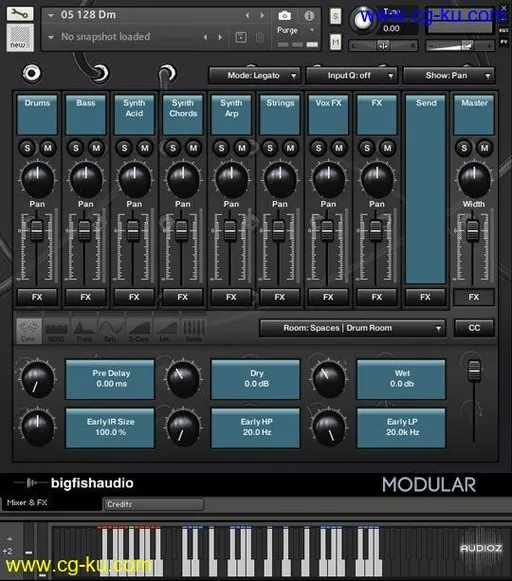Expand the snapshot list arrow
This screenshot has height=581, width=512.
[x=51, y=37]
